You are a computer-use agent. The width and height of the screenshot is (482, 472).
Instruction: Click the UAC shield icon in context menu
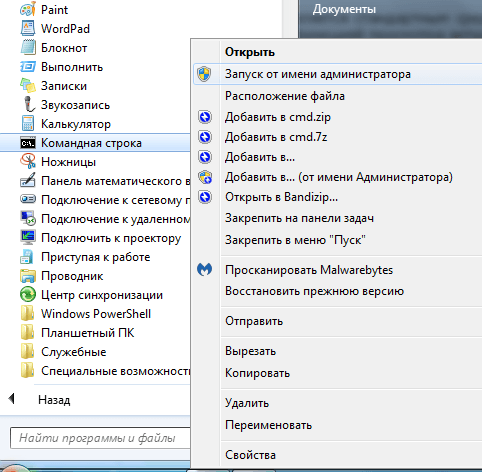tap(204, 74)
